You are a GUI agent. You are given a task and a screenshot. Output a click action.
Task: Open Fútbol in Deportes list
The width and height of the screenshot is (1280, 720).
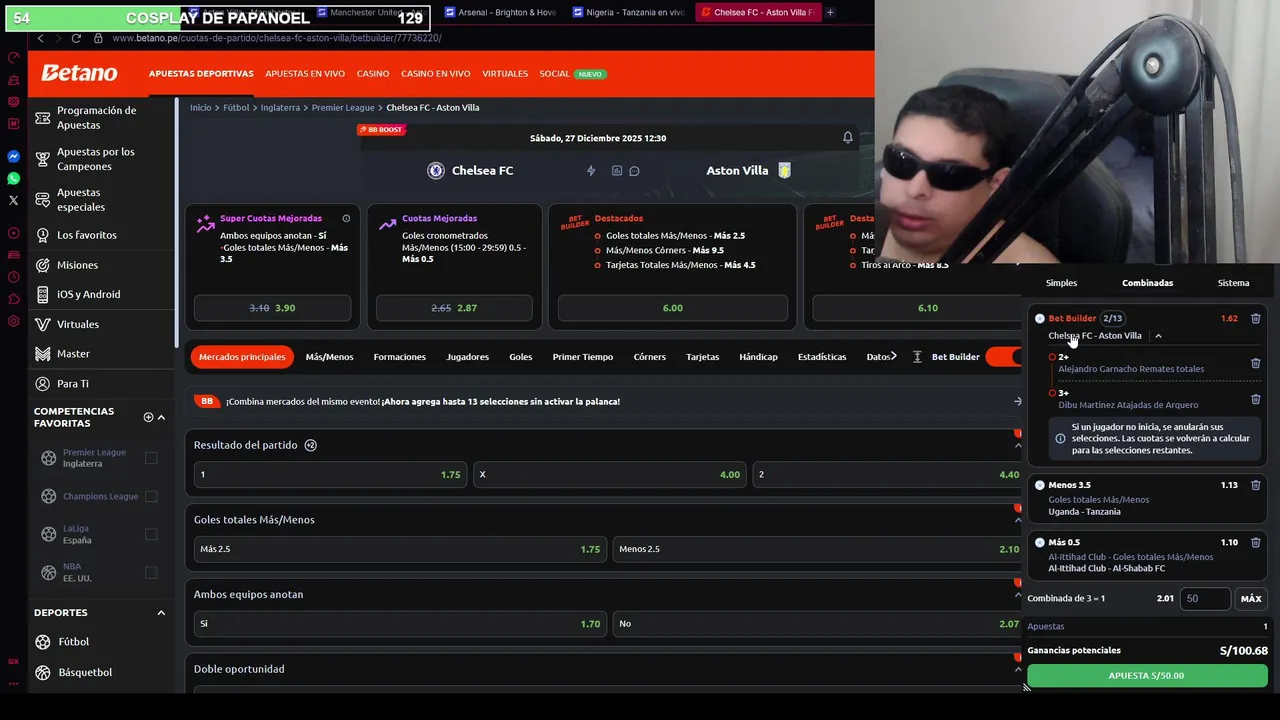(74, 642)
